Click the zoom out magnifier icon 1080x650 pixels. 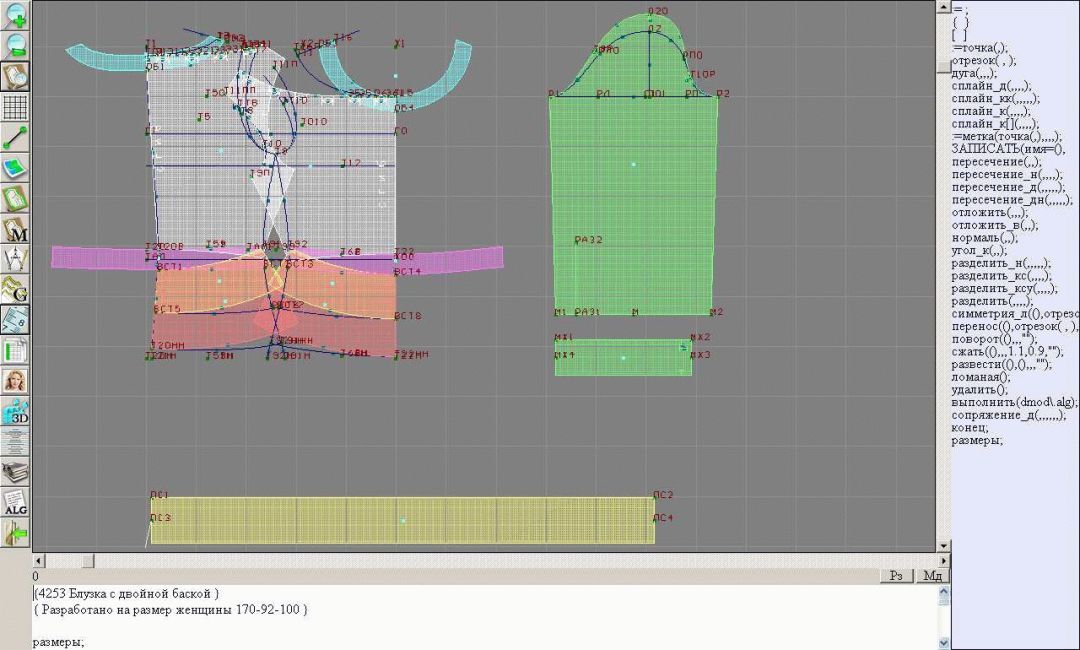[15, 46]
